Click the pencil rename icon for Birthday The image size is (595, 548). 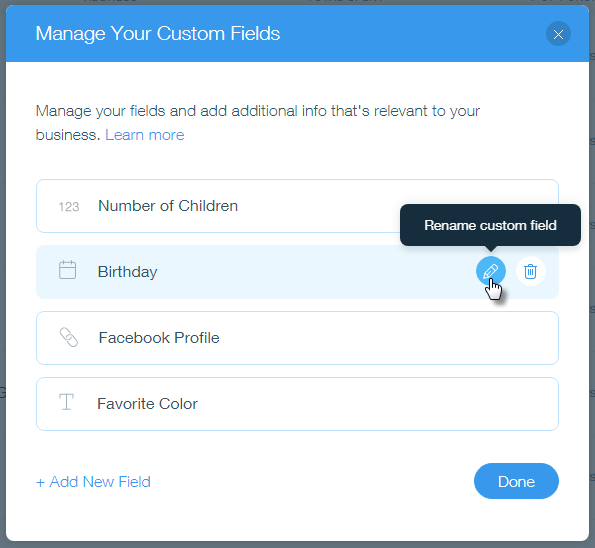[491, 271]
